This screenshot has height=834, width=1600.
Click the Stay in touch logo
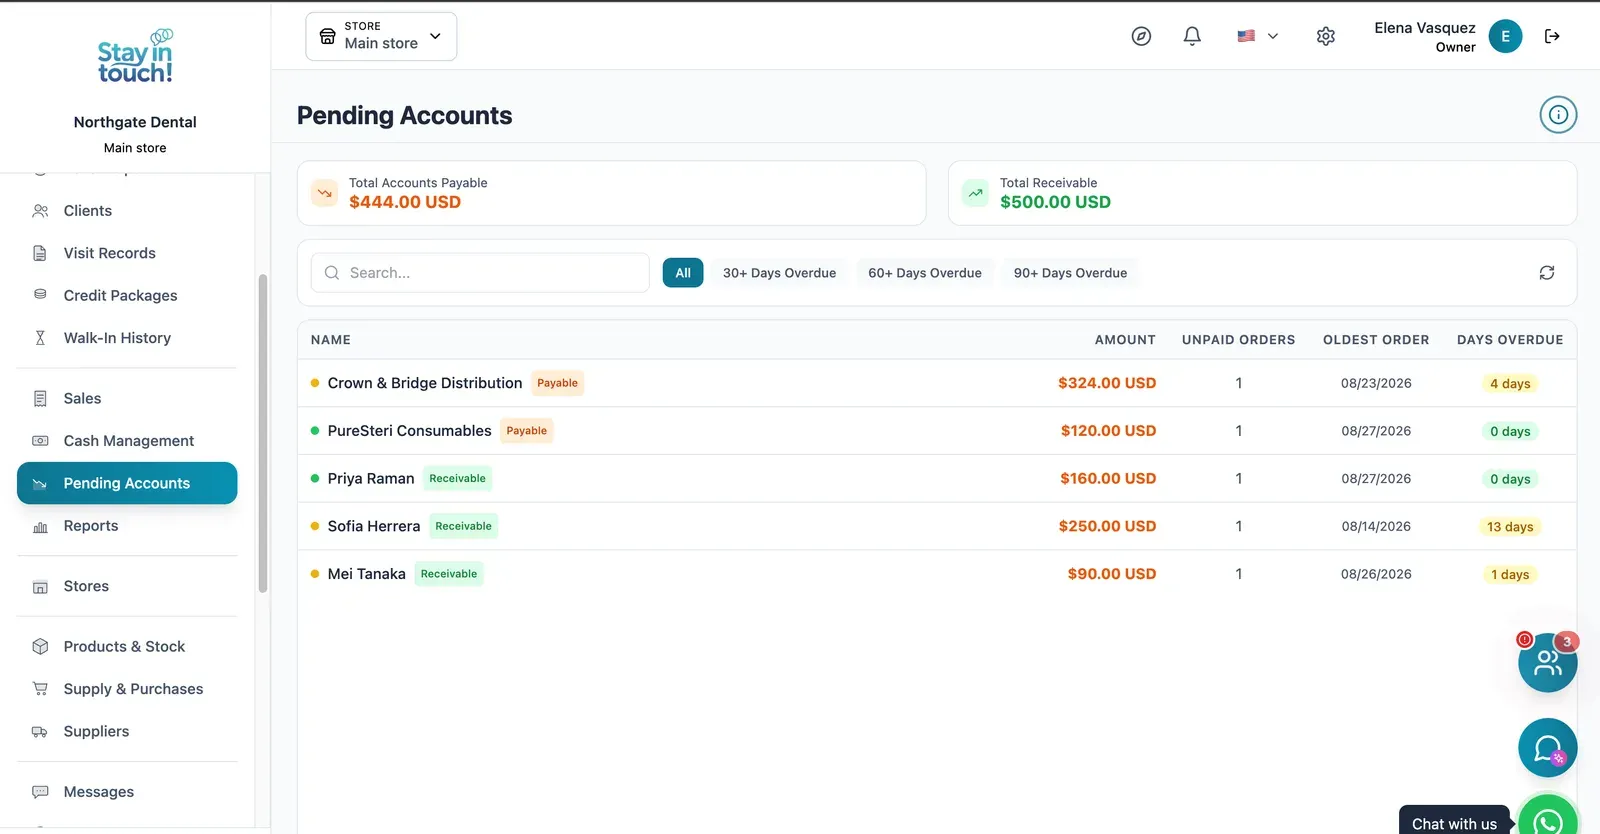[135, 57]
